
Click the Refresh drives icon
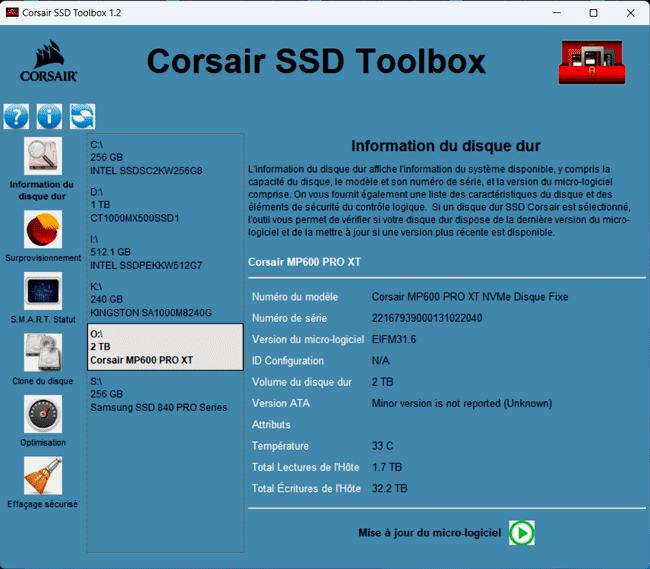(x=82, y=117)
